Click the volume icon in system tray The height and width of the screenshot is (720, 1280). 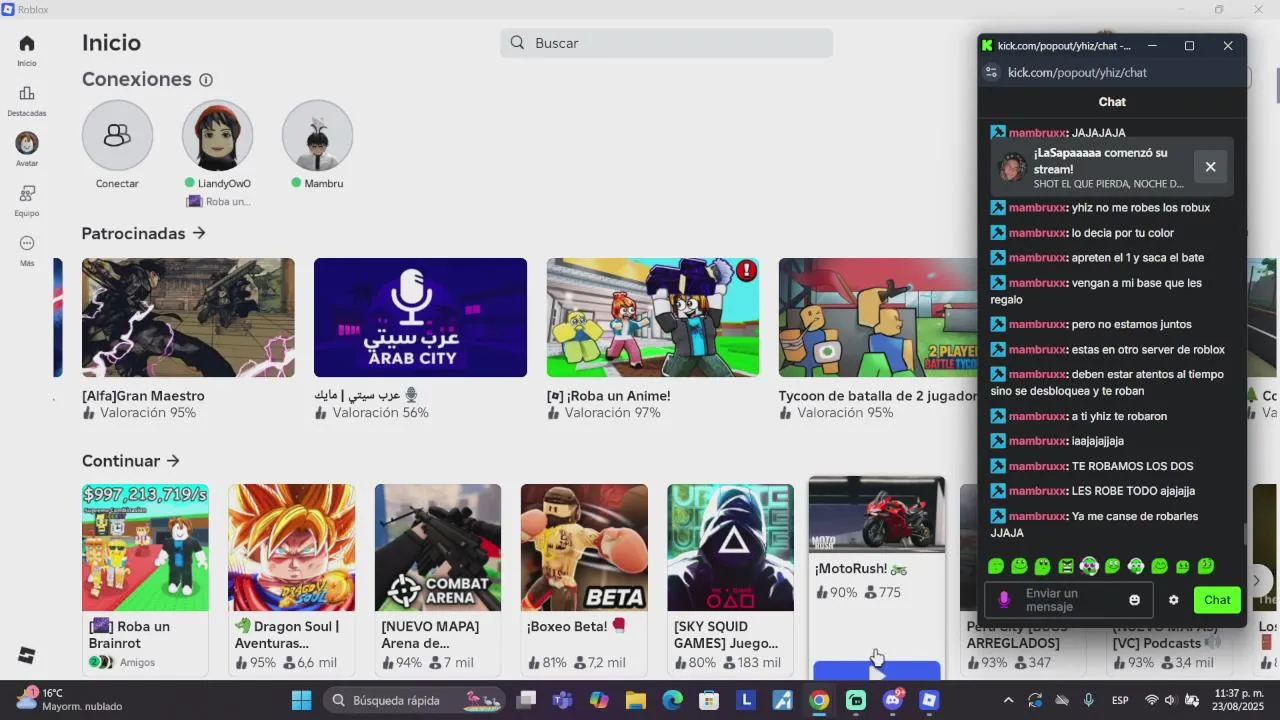(1172, 700)
